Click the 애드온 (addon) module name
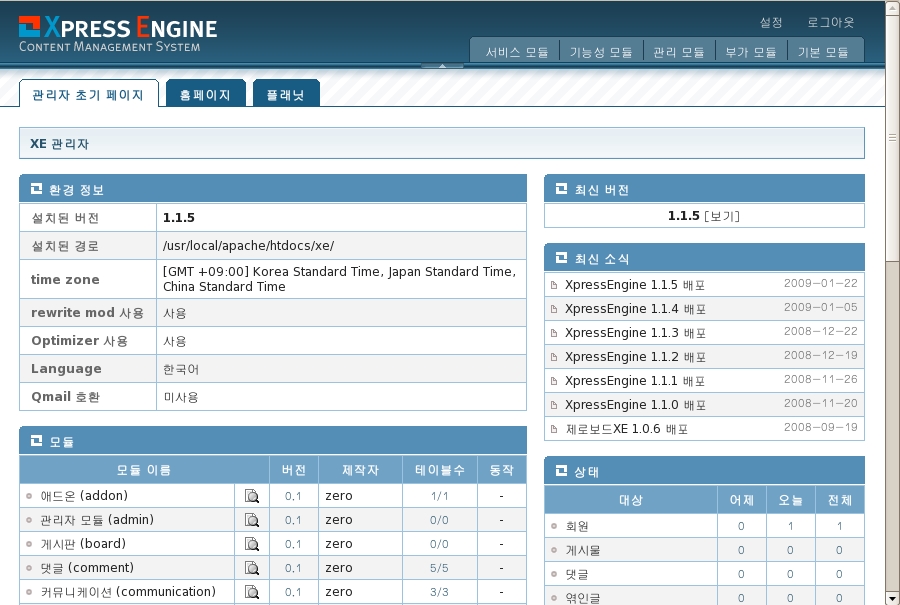 click(x=84, y=496)
